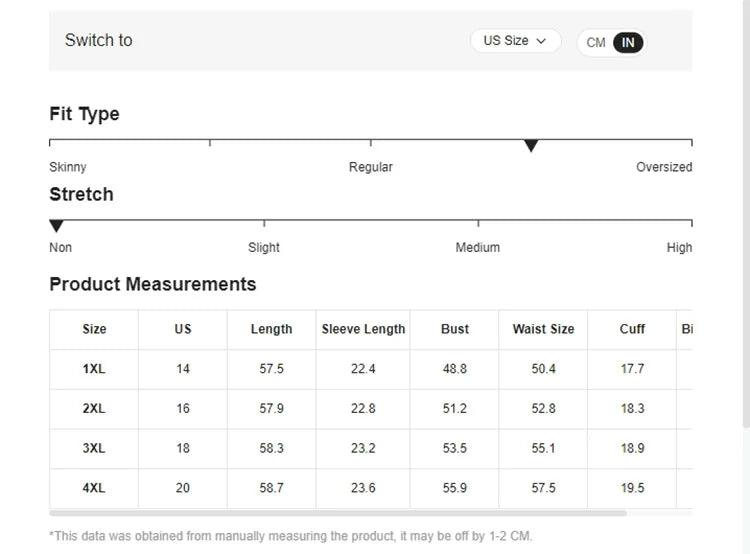Screen dimensions: 750x554
Task: Click the Bust column header
Action: click(455, 329)
